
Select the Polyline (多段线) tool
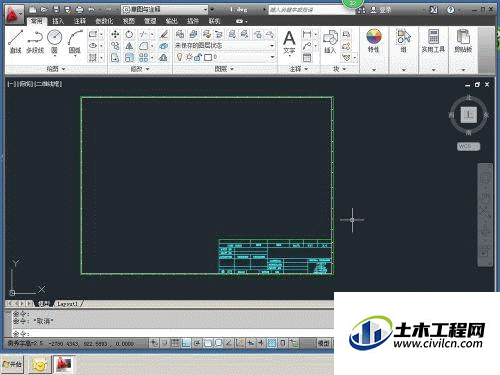point(35,41)
